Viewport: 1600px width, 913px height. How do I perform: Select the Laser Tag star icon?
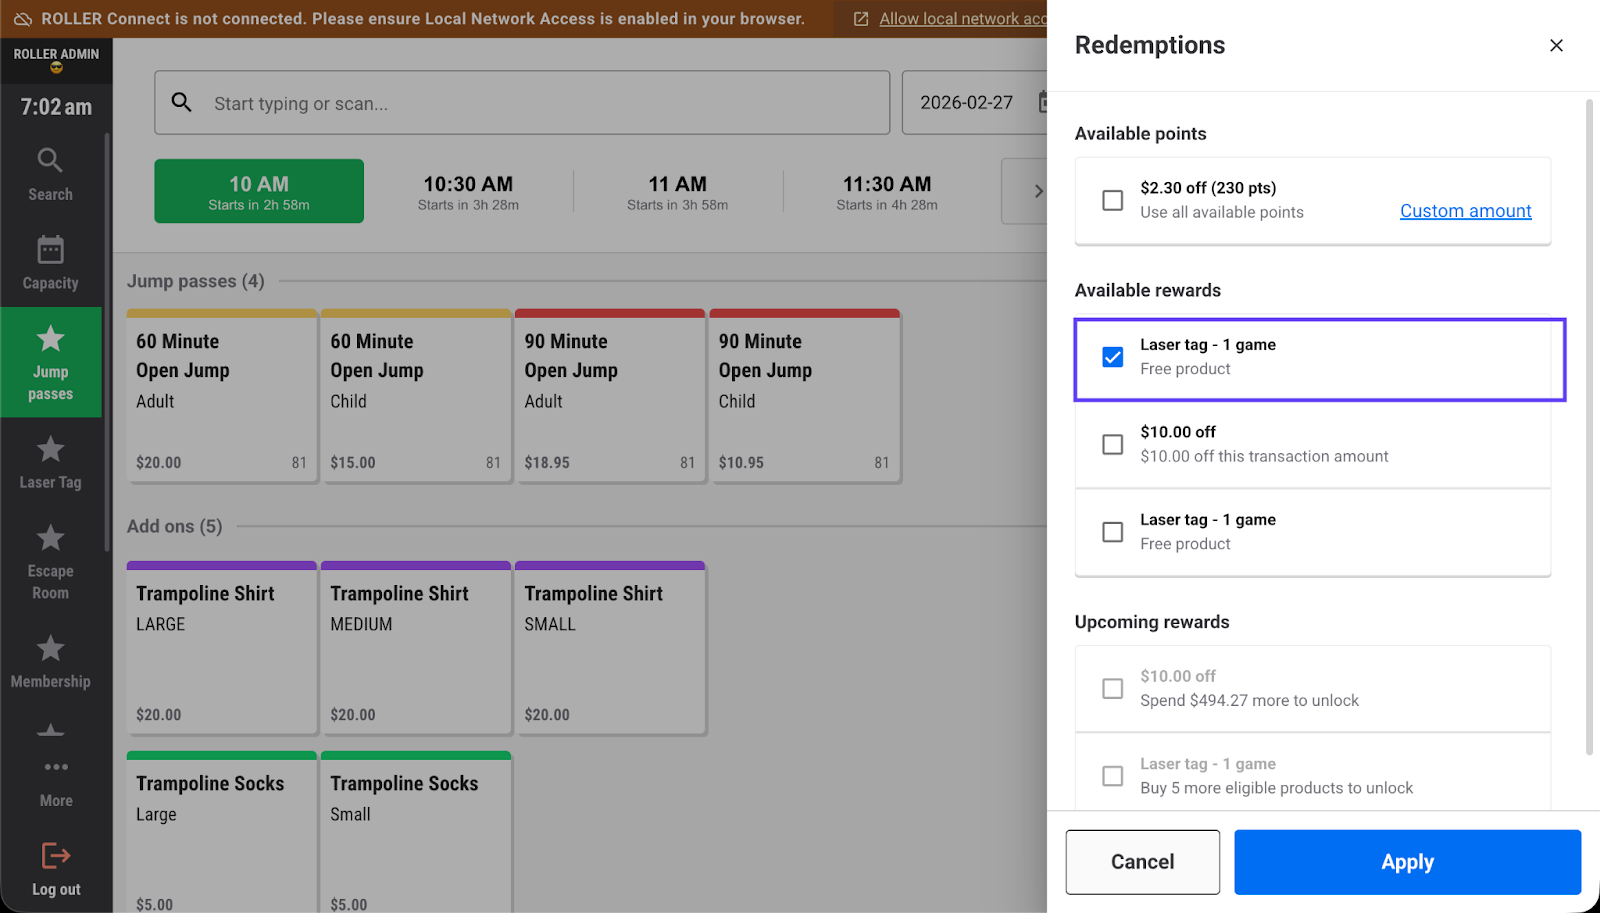tap(50, 450)
